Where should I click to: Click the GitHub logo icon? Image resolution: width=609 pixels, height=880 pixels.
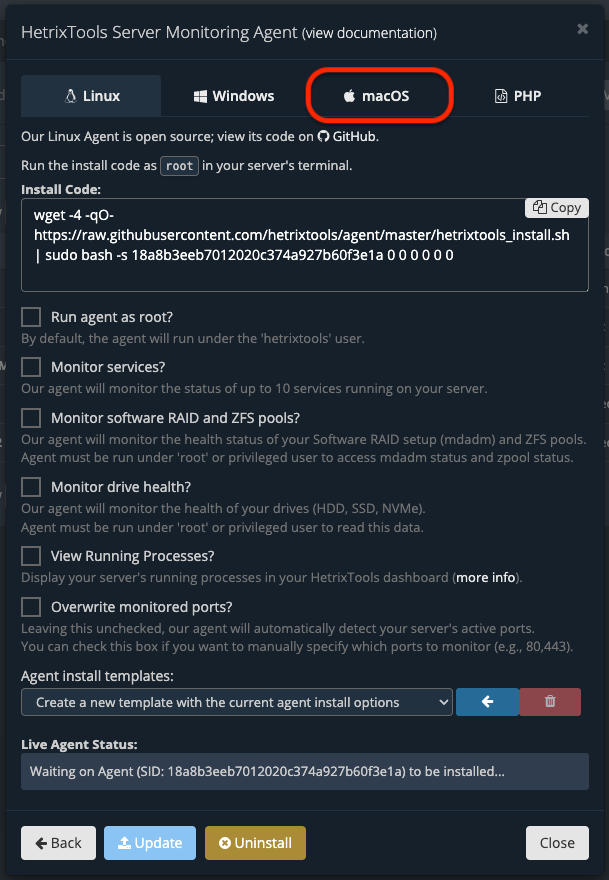click(324, 136)
